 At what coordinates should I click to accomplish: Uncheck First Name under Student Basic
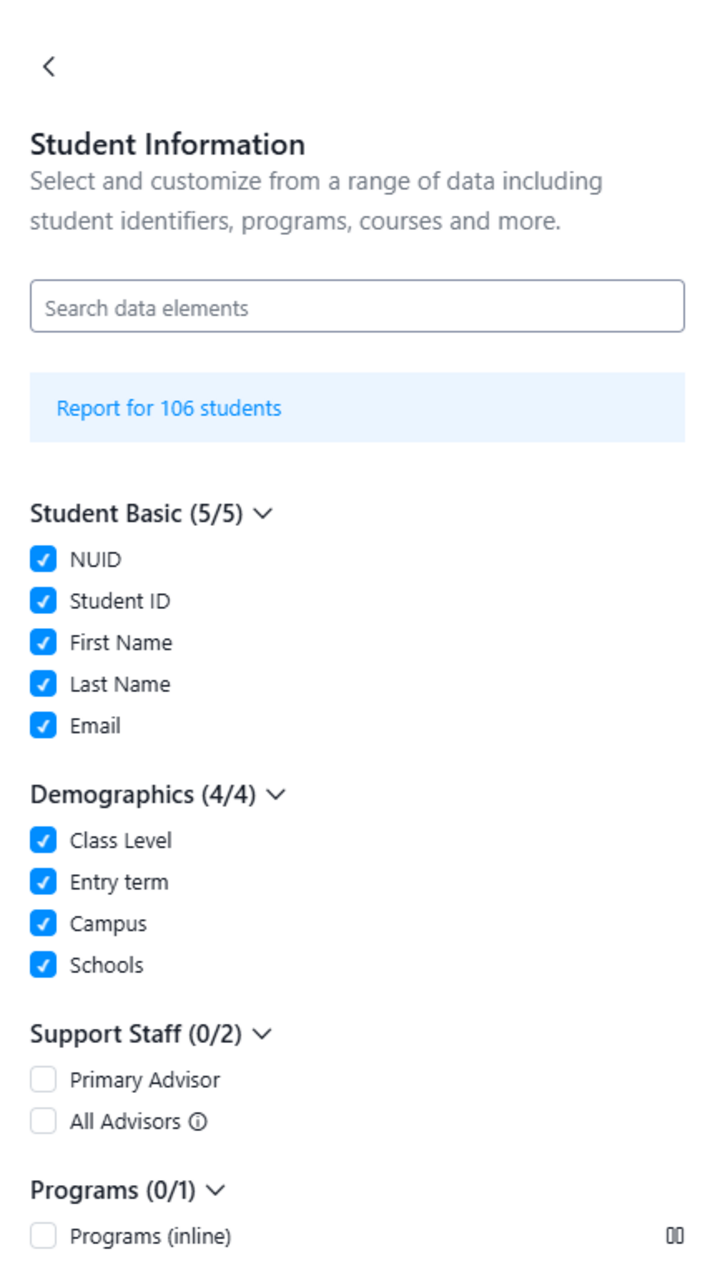coord(42,642)
